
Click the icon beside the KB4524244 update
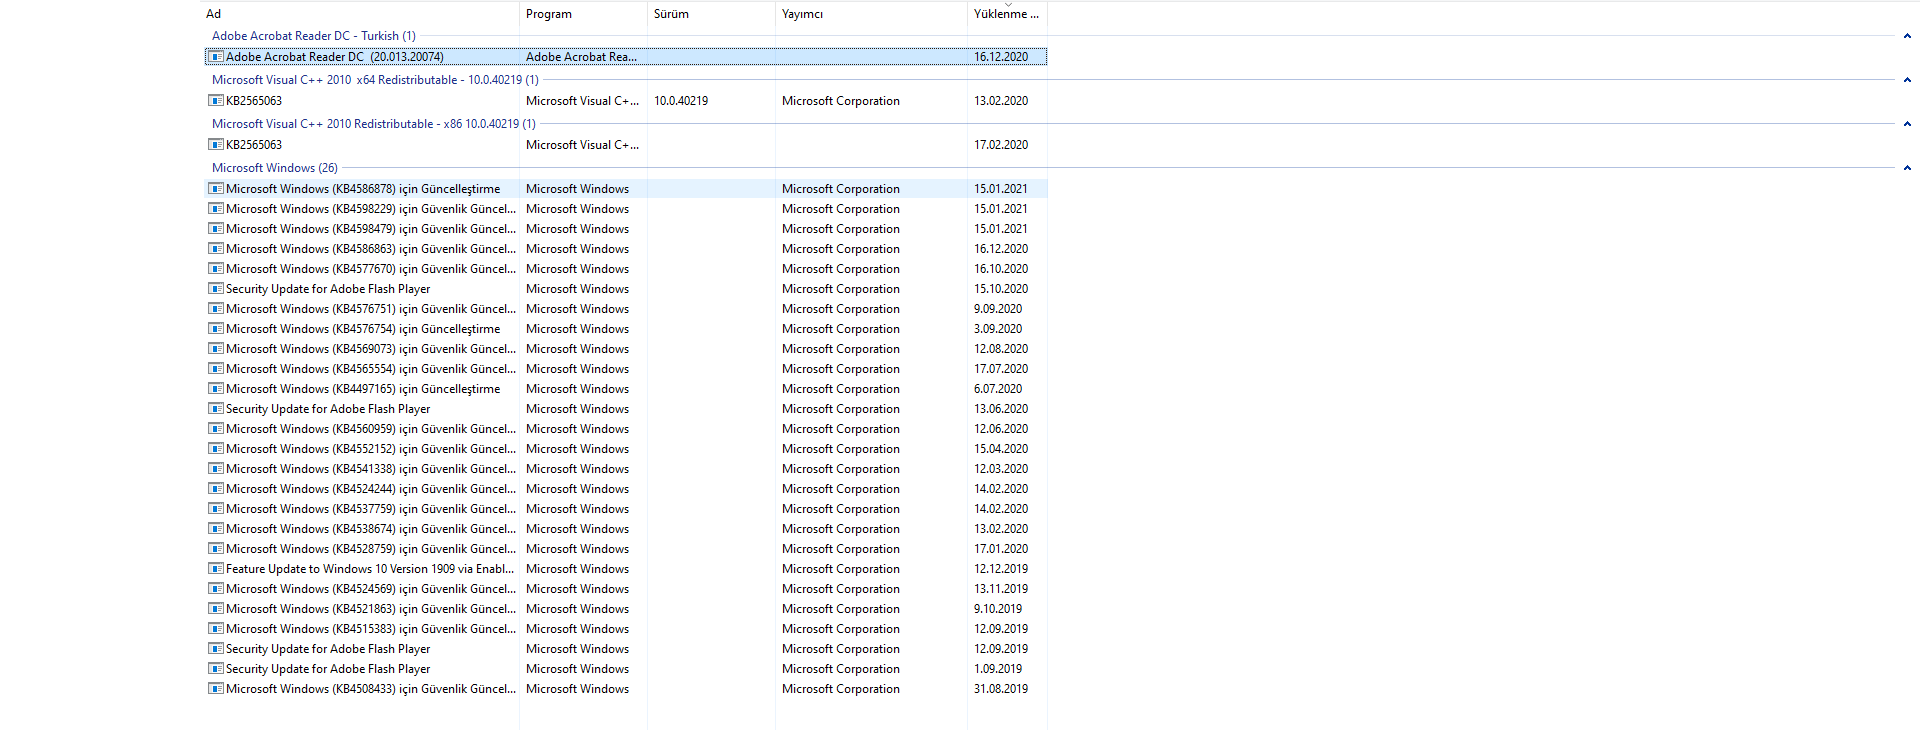[x=215, y=489]
